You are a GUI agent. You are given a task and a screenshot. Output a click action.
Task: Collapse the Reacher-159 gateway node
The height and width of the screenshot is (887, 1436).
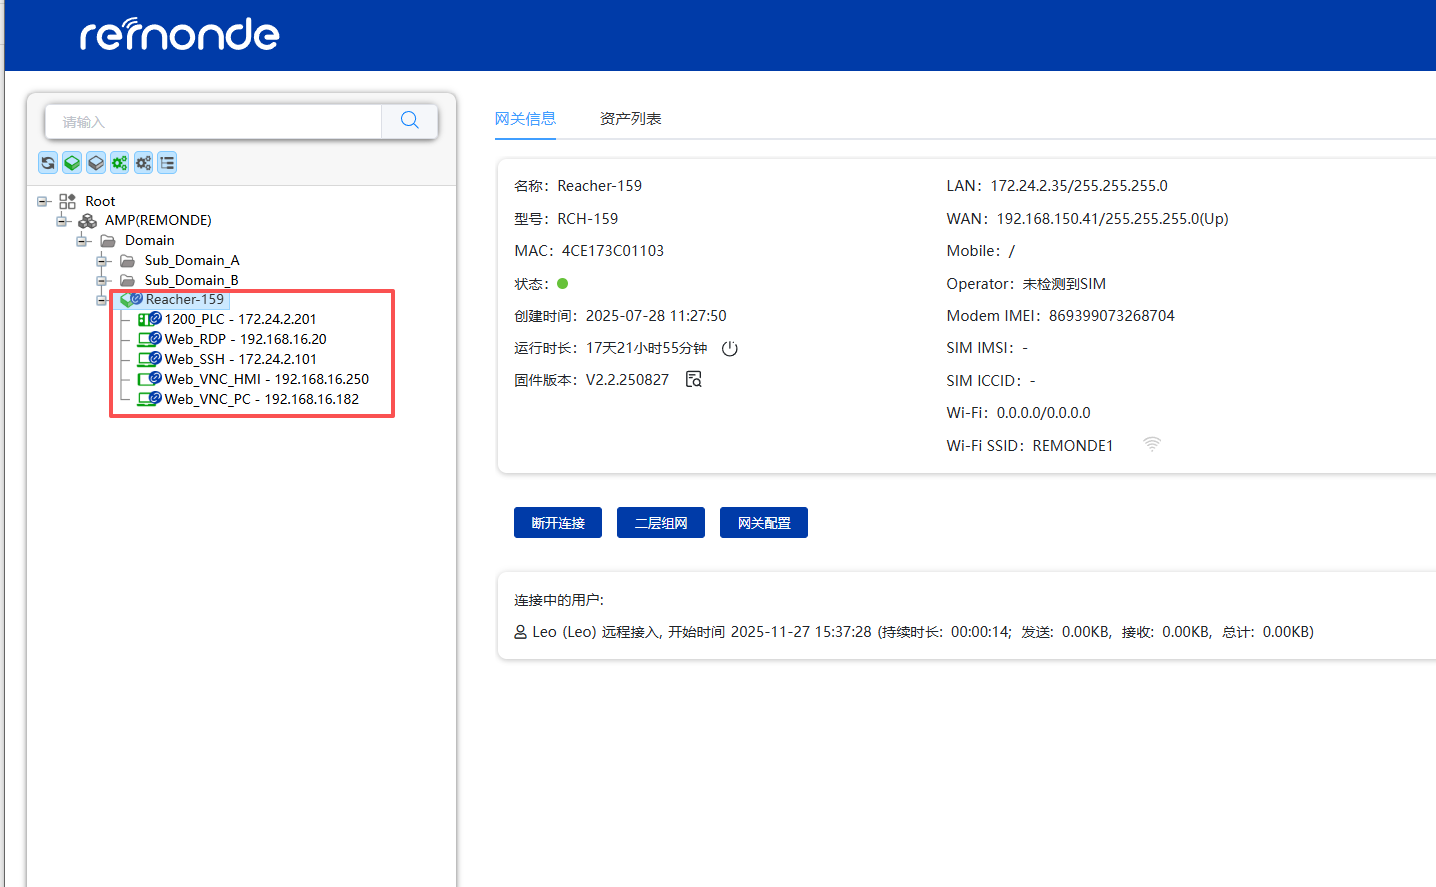(102, 300)
